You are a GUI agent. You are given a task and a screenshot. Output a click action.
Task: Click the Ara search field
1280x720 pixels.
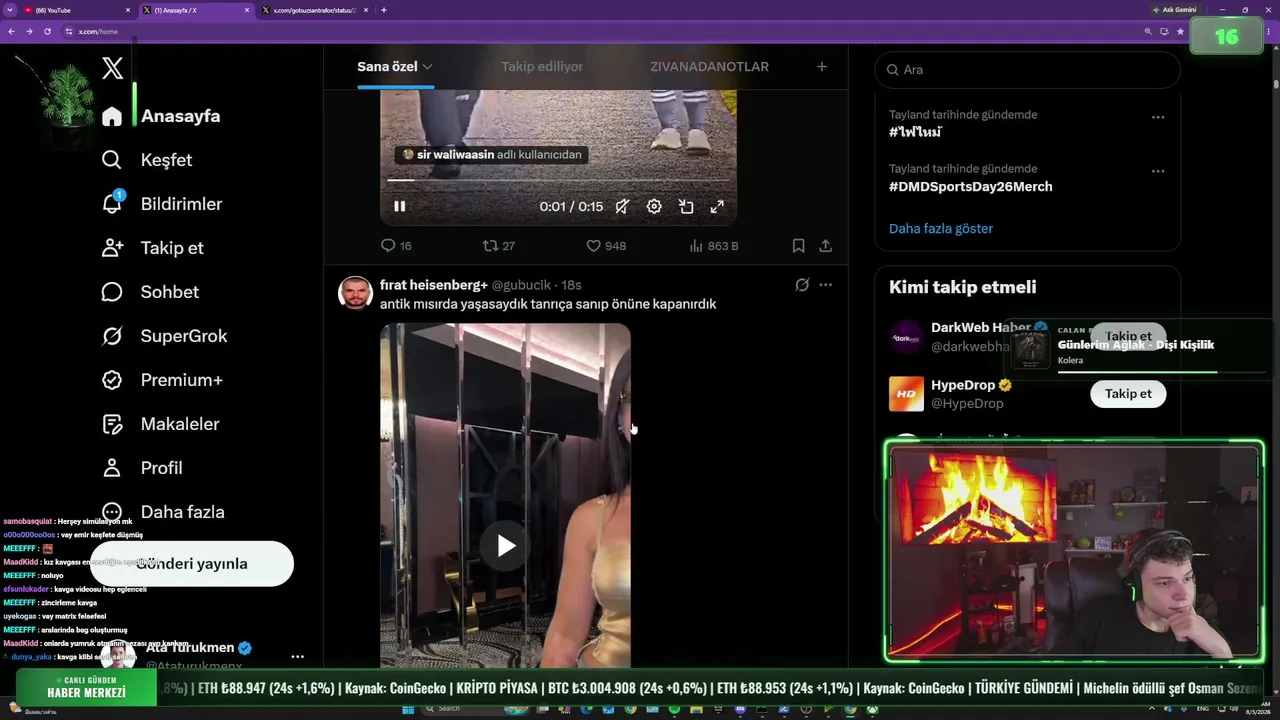point(1028,70)
